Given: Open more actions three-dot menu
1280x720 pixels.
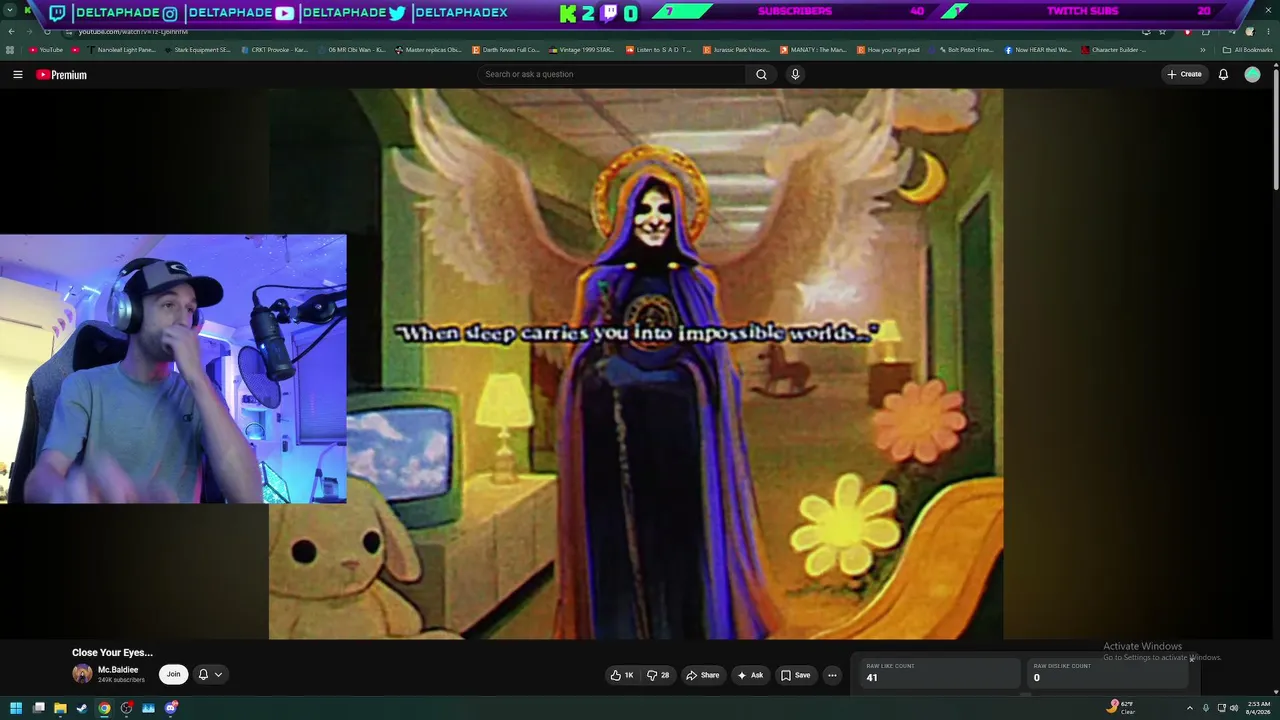Looking at the screenshot, I should pos(832,675).
